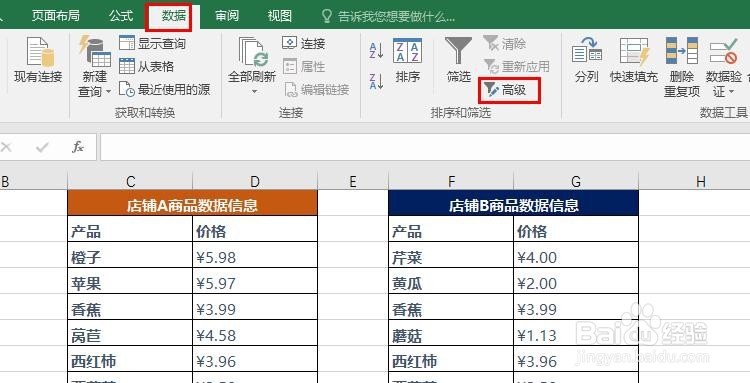Image resolution: width=750 pixels, height=383 pixels.
Task: Select Shop B's 香蕉 cell
Action: point(451,307)
